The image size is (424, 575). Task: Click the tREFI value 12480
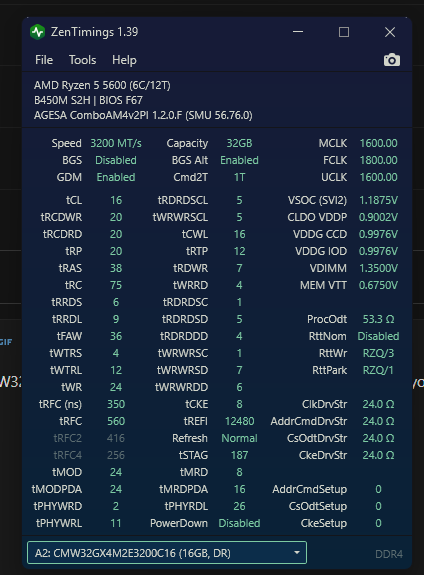tap(240, 421)
